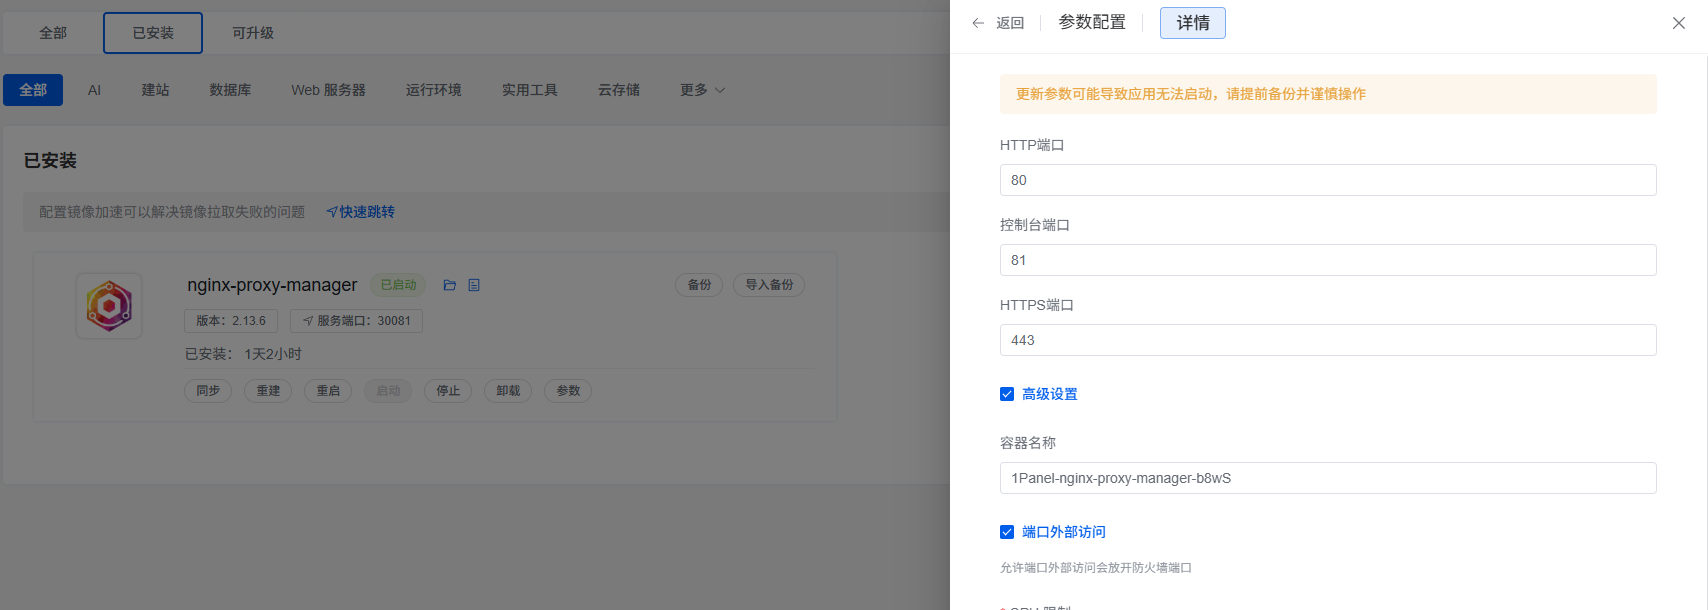Viewport: 1708px width, 610px height.
Task: Click the HTTP端口 input field
Action: click(1328, 180)
